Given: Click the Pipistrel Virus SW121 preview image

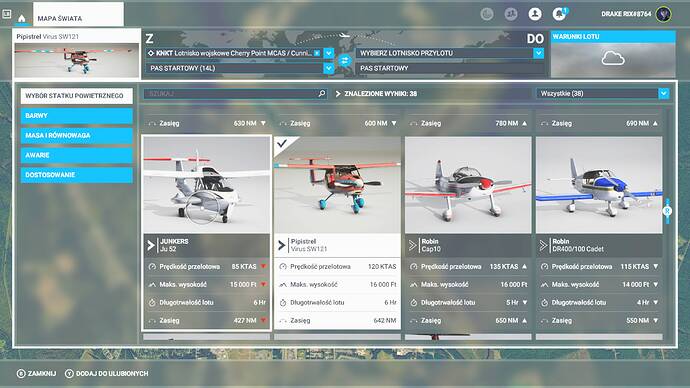Looking at the screenshot, I should (77, 60).
